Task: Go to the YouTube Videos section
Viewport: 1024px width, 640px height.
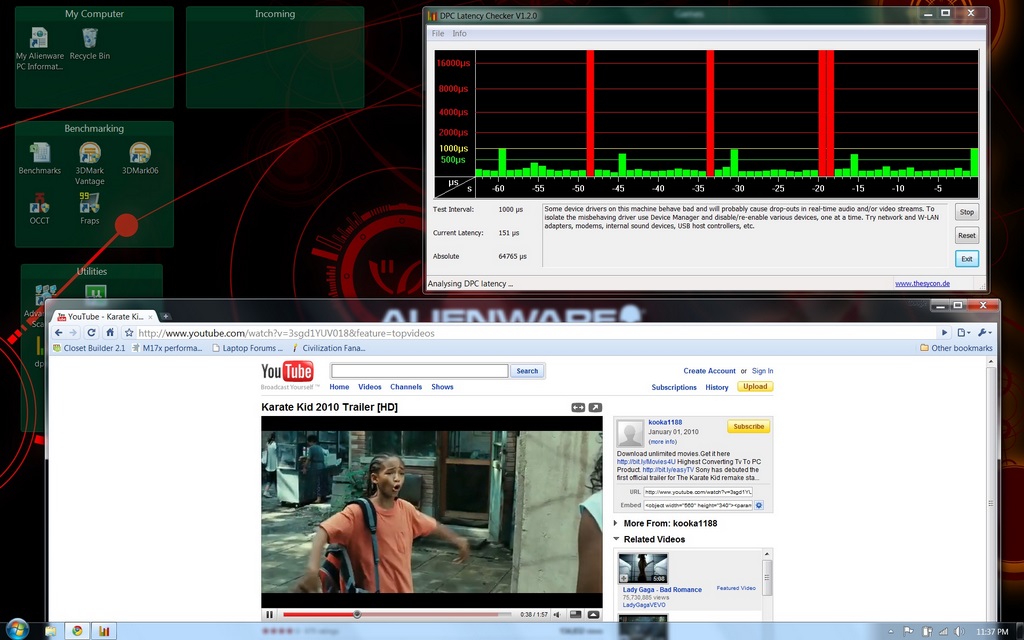Action: (x=370, y=387)
